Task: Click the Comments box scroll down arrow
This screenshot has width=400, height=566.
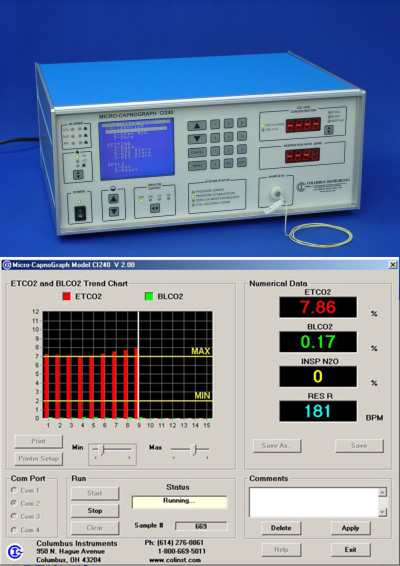Action: pyautogui.click(x=383, y=512)
